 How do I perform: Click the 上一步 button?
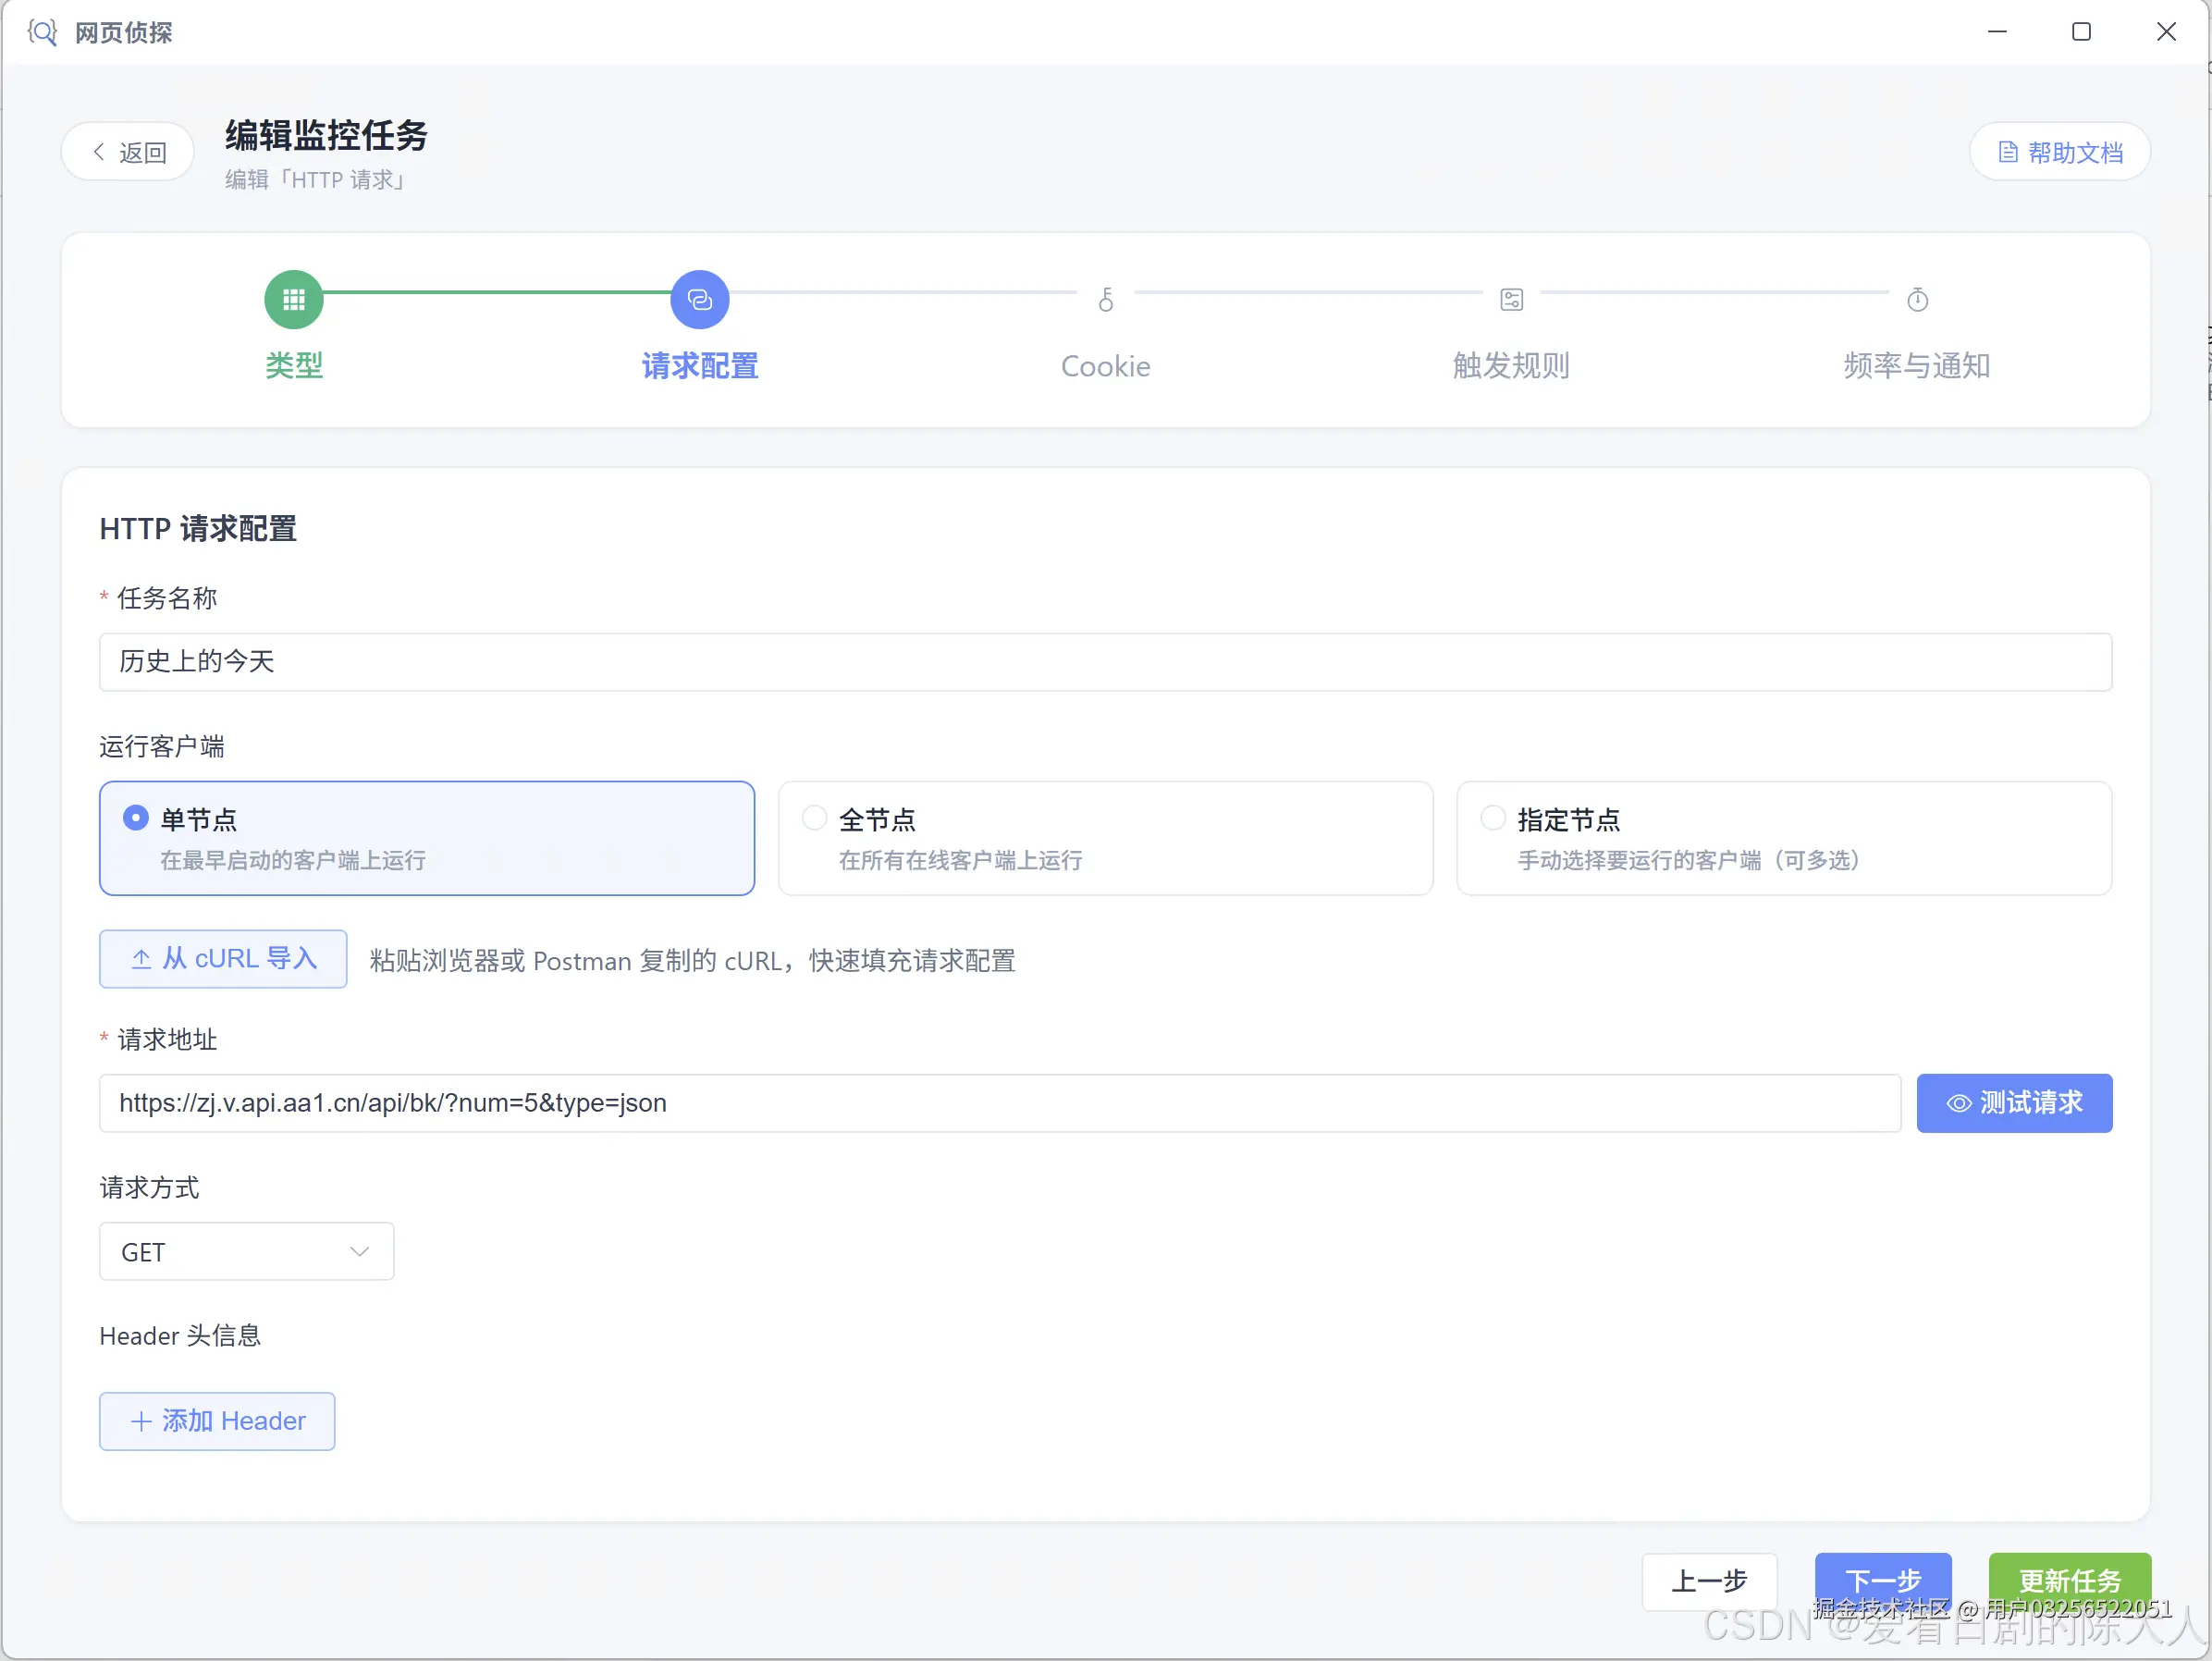coord(1709,1582)
